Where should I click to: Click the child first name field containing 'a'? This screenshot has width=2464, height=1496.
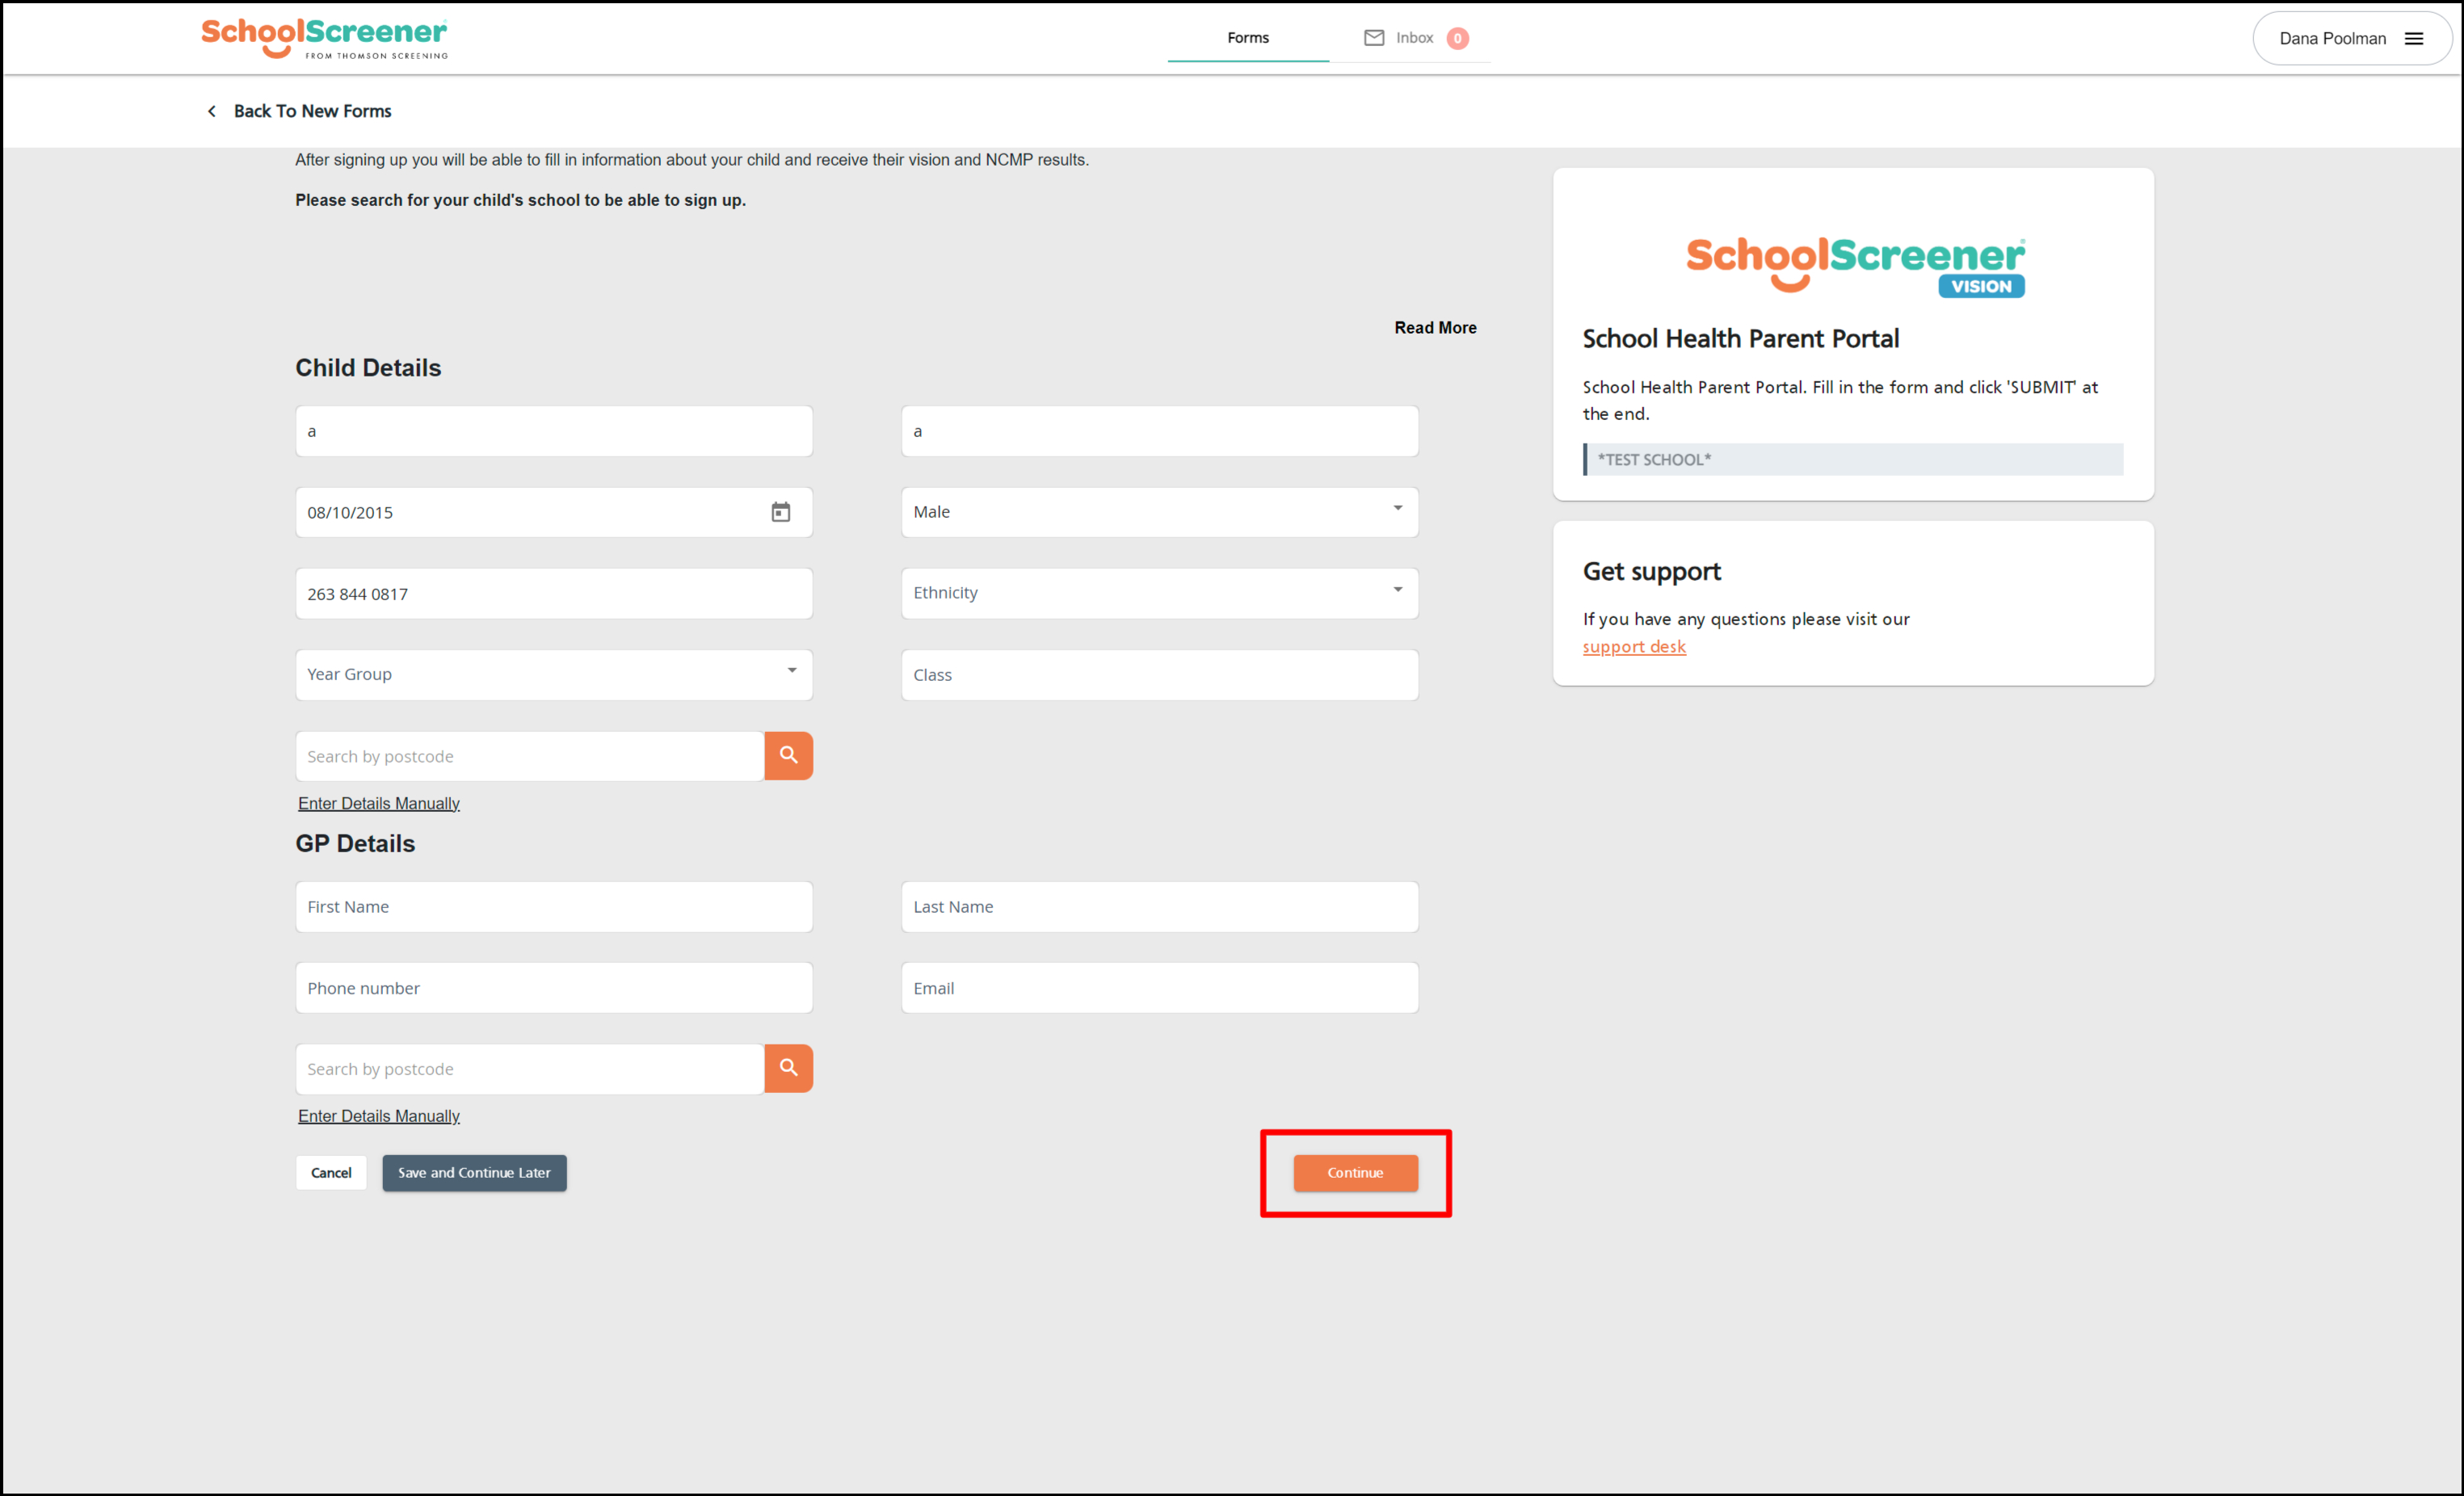click(554, 431)
